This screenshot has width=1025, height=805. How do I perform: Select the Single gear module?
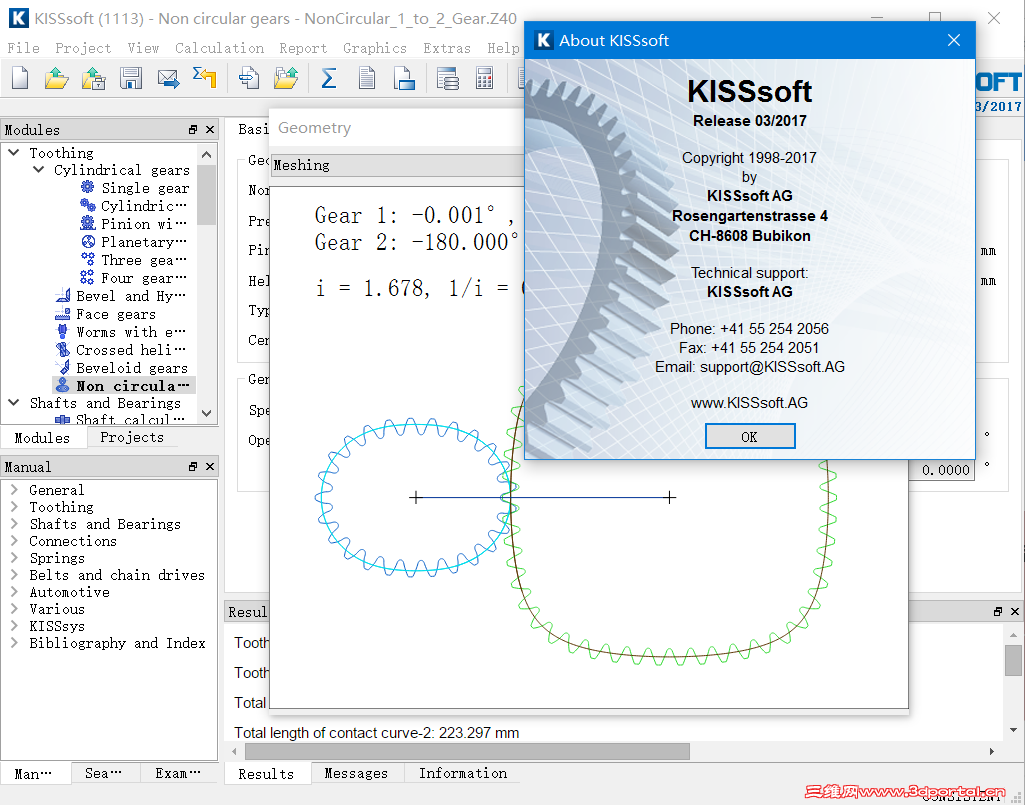tap(135, 188)
